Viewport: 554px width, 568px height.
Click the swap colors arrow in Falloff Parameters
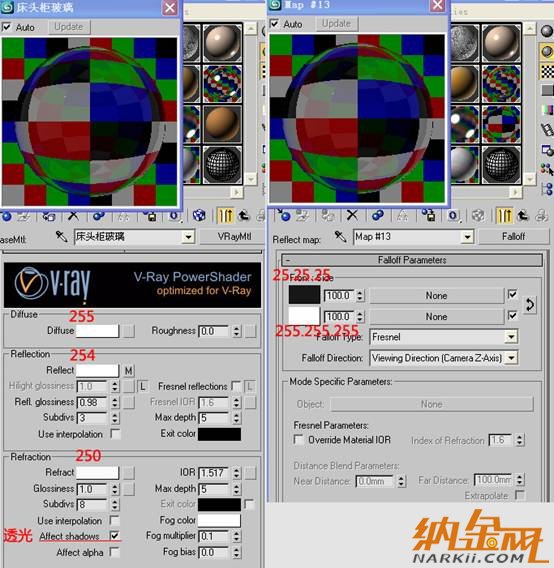pos(530,305)
